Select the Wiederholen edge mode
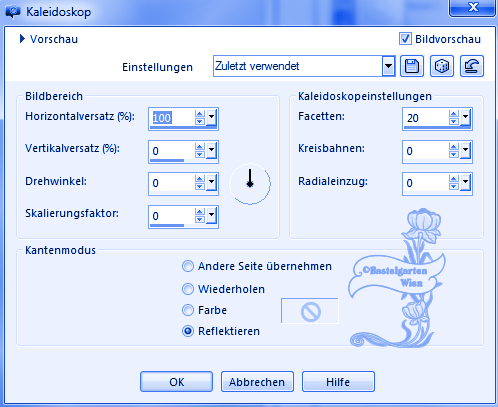The width and height of the screenshot is (498, 407). pos(188,289)
